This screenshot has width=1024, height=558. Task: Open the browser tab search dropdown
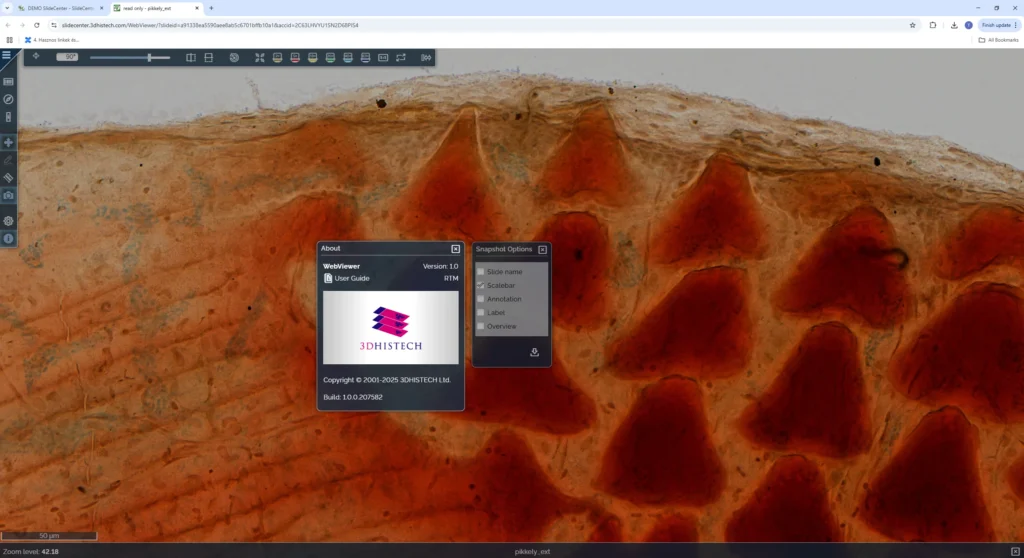[x=7, y=8]
